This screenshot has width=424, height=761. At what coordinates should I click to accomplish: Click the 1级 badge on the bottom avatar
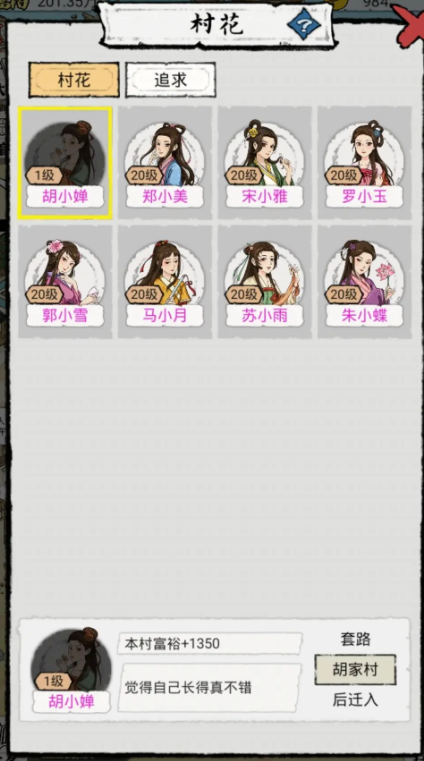click(53, 681)
